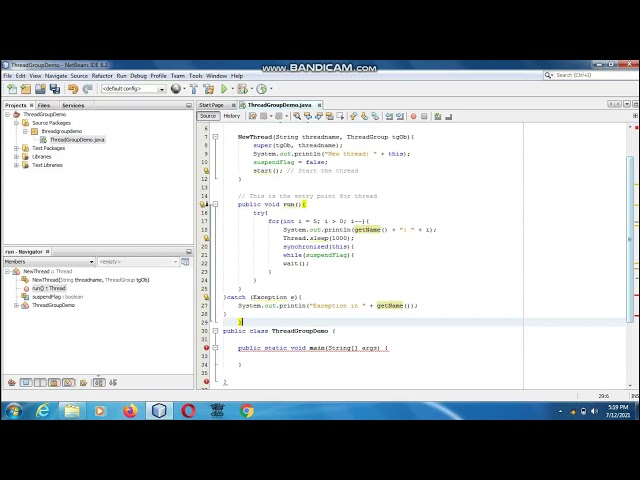Open the Members dropdown in Navigator
Viewport: 640px width, 480px height.
pos(49,262)
